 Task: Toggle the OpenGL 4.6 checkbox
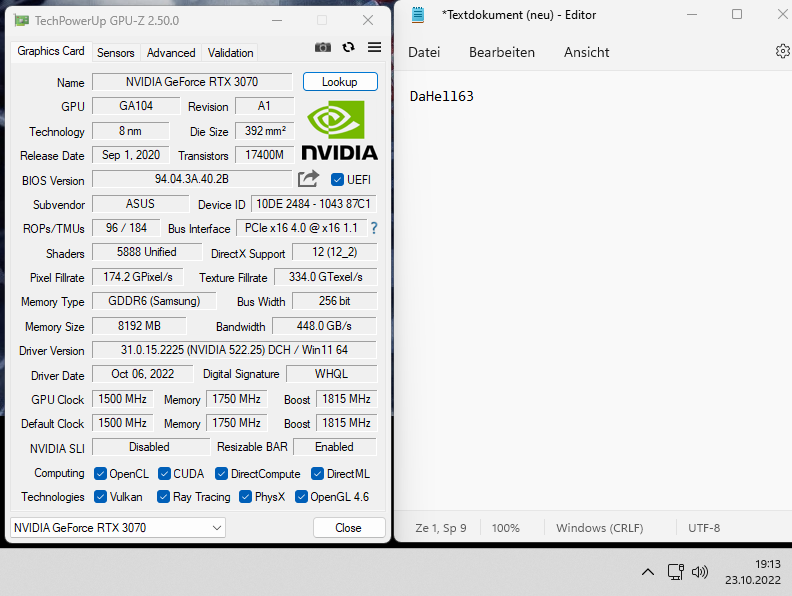pos(301,497)
